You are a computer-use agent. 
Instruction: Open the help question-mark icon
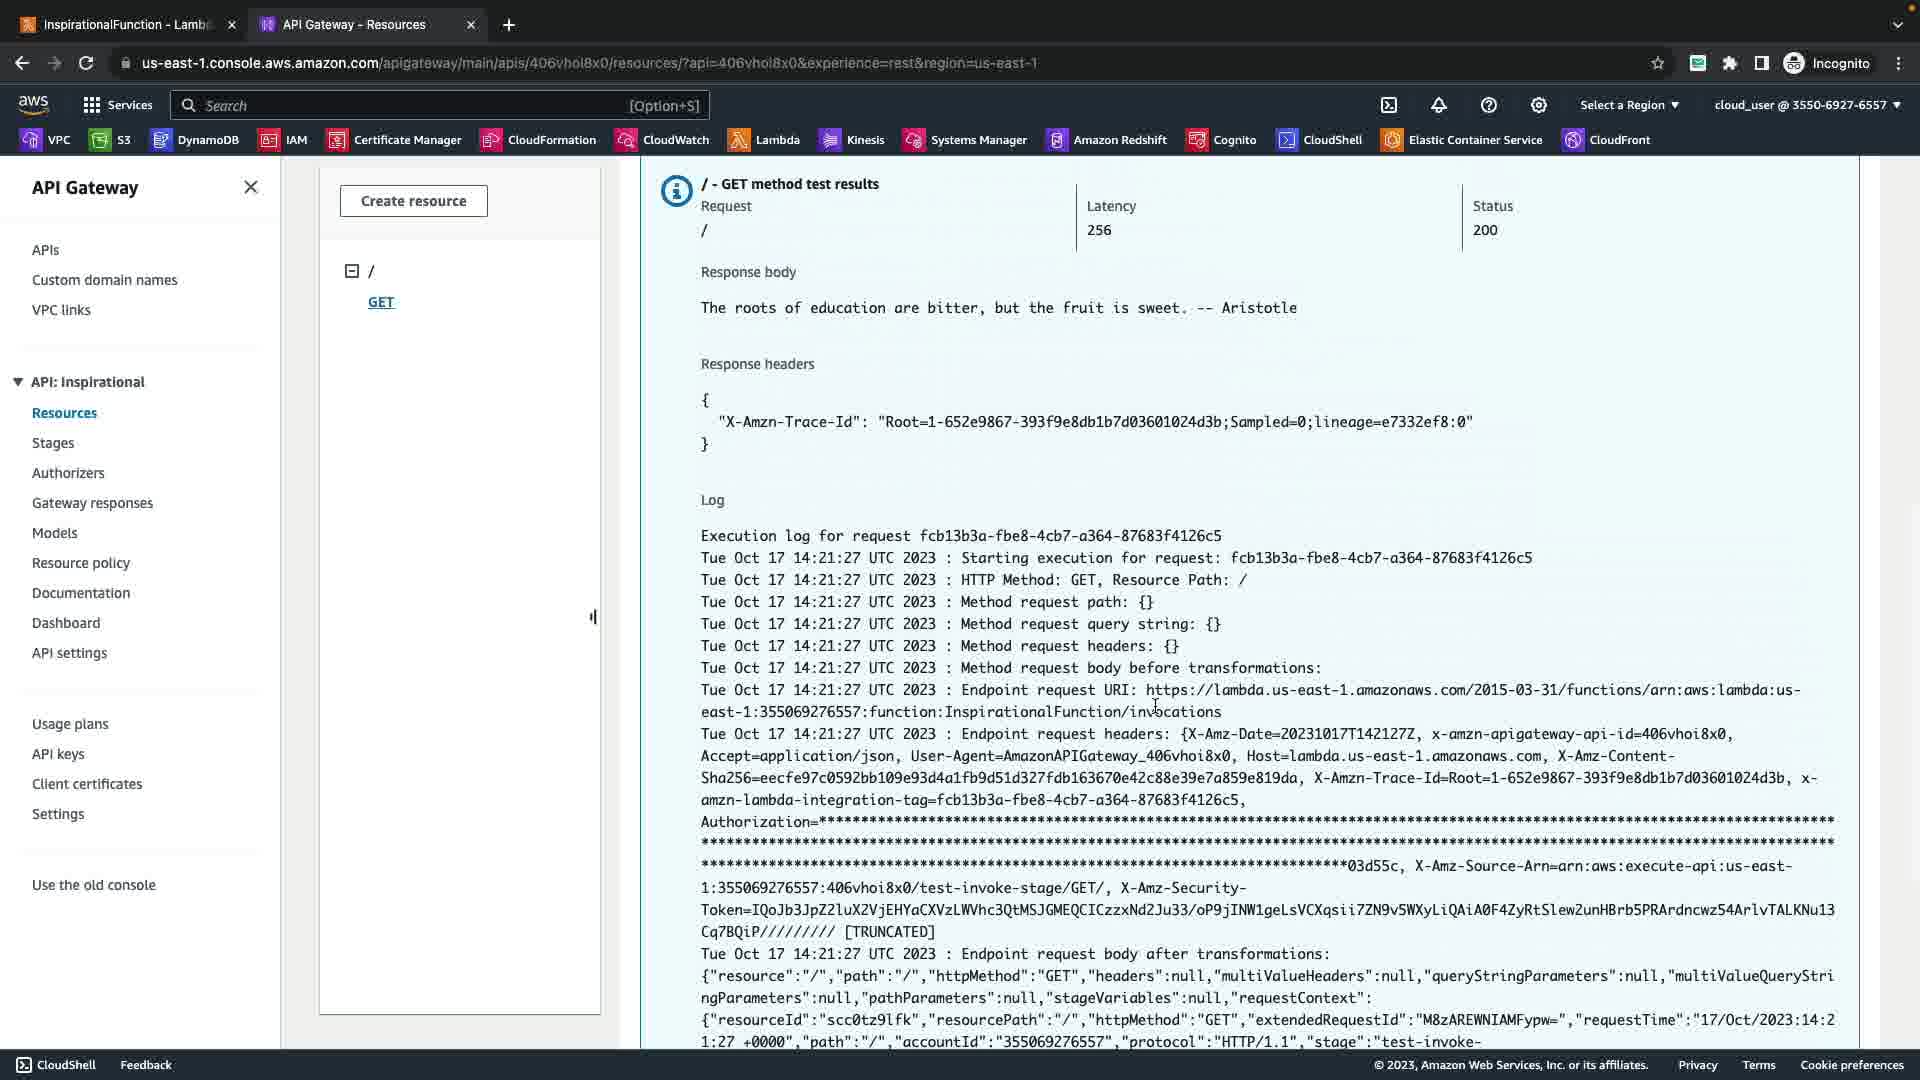click(x=1489, y=105)
